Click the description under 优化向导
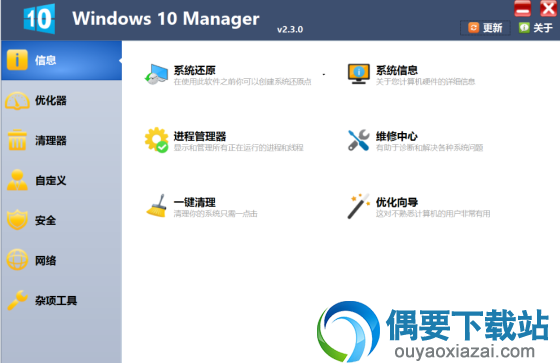Screen dimensions: 560x363 pos(433,214)
